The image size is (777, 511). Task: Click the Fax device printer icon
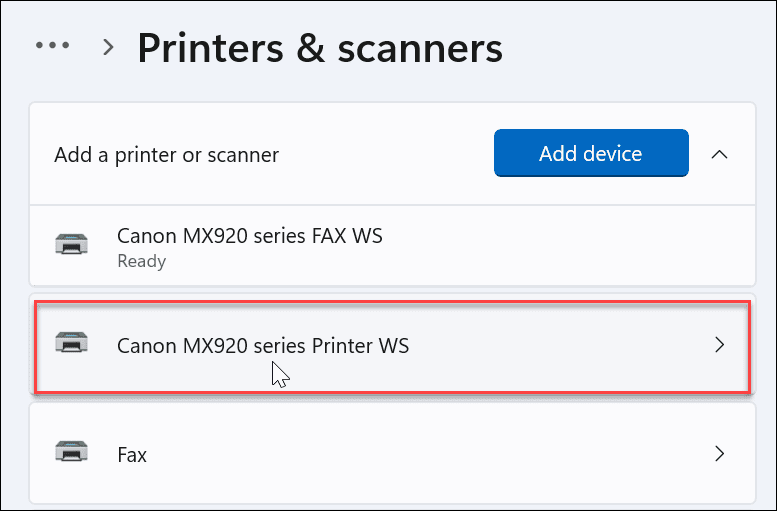pos(71,453)
